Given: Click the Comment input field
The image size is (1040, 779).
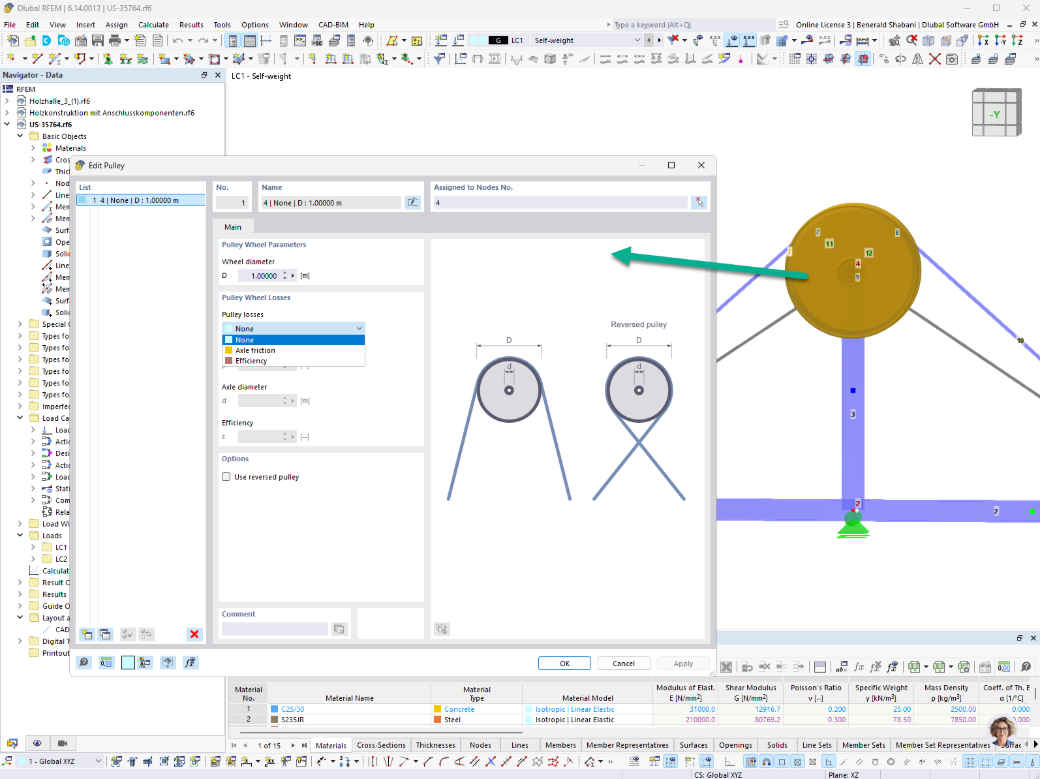Looking at the screenshot, I should (275, 628).
